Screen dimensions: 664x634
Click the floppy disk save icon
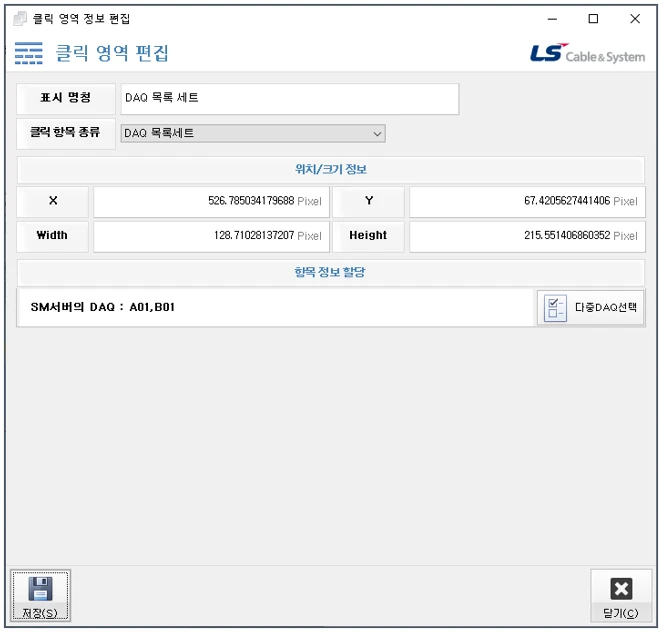pyautogui.click(x=40, y=588)
